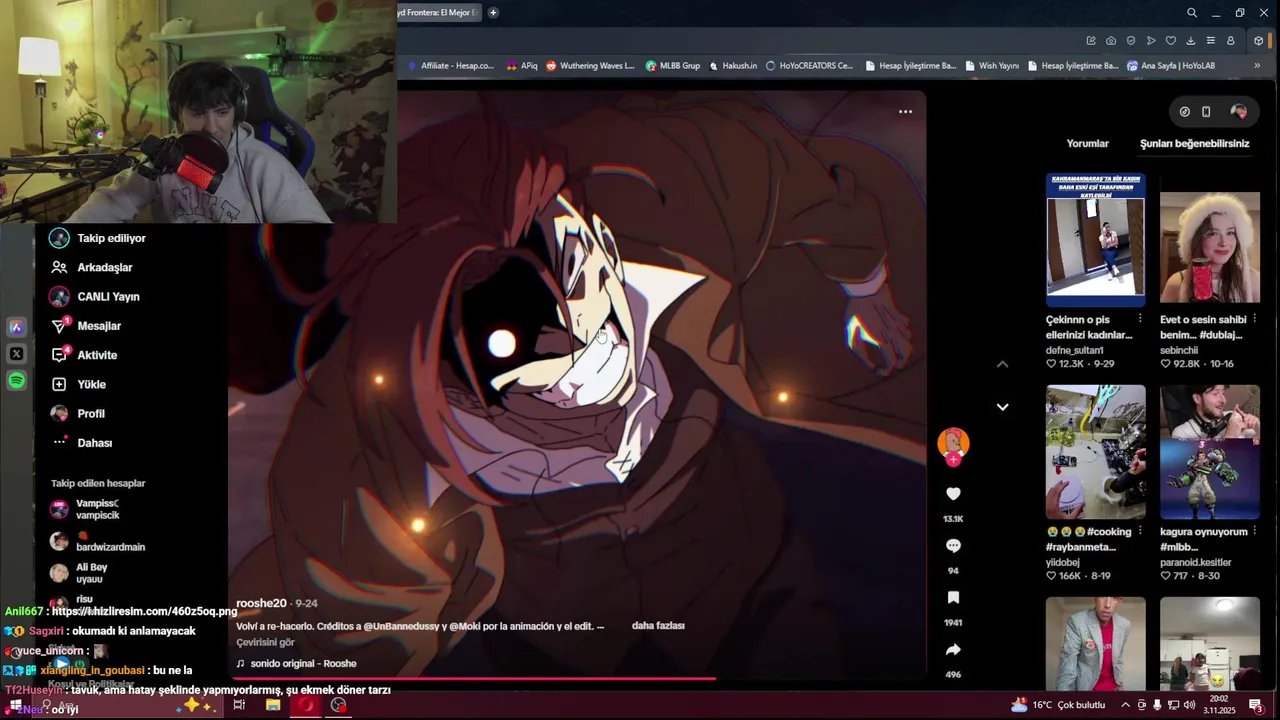Click Çevirisini gör translation link

click(265, 642)
